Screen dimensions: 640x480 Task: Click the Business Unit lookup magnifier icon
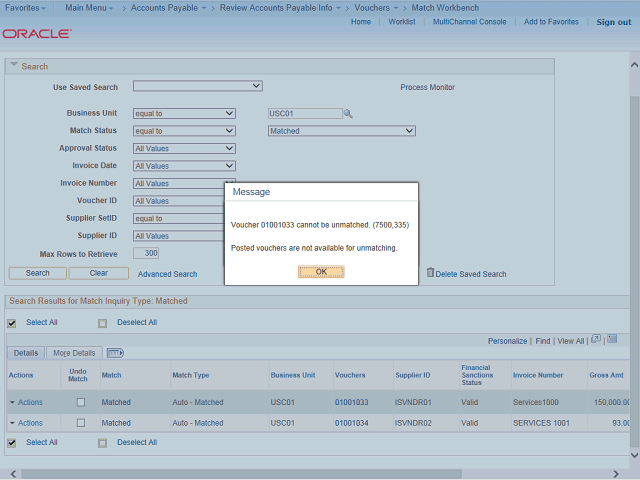[348, 113]
